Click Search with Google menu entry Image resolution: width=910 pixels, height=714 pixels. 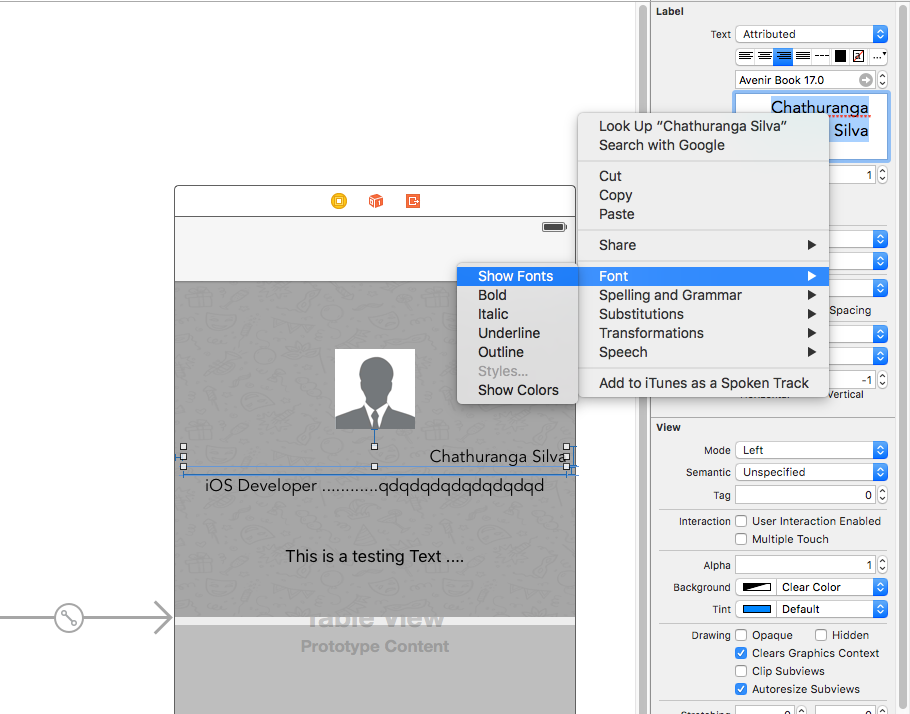coord(661,145)
